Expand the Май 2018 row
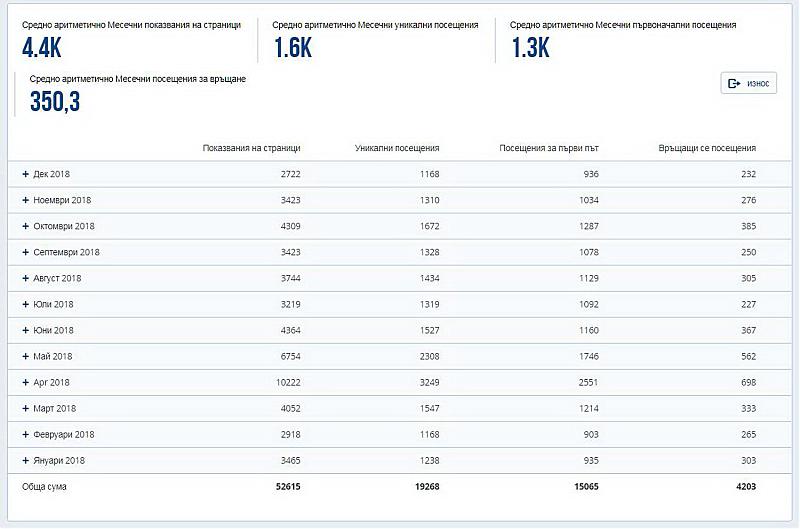This screenshot has height=529, width=800. (x=26, y=356)
